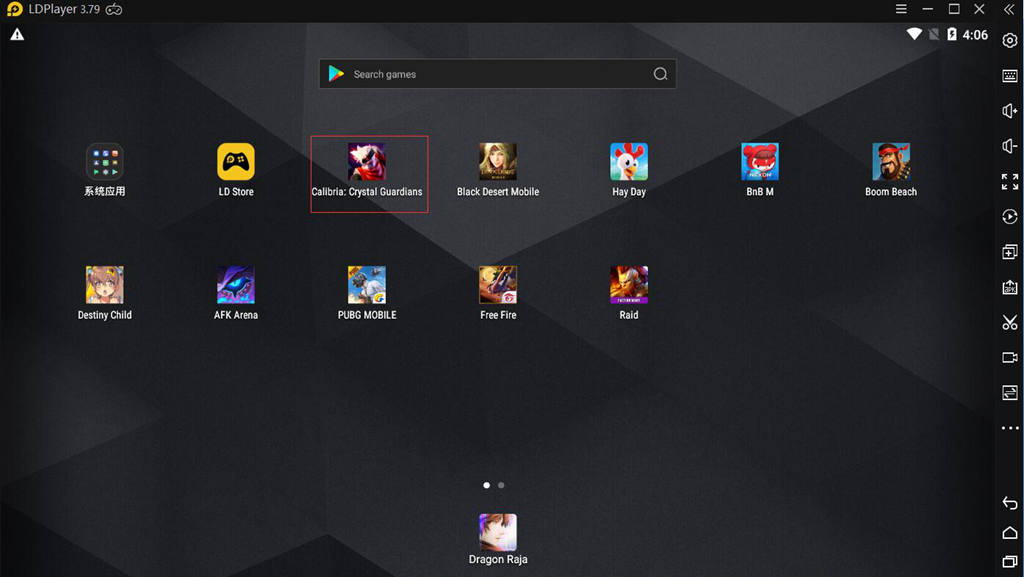This screenshot has width=1024, height=577.
Task: Open AFK Arena
Action: tap(236, 285)
